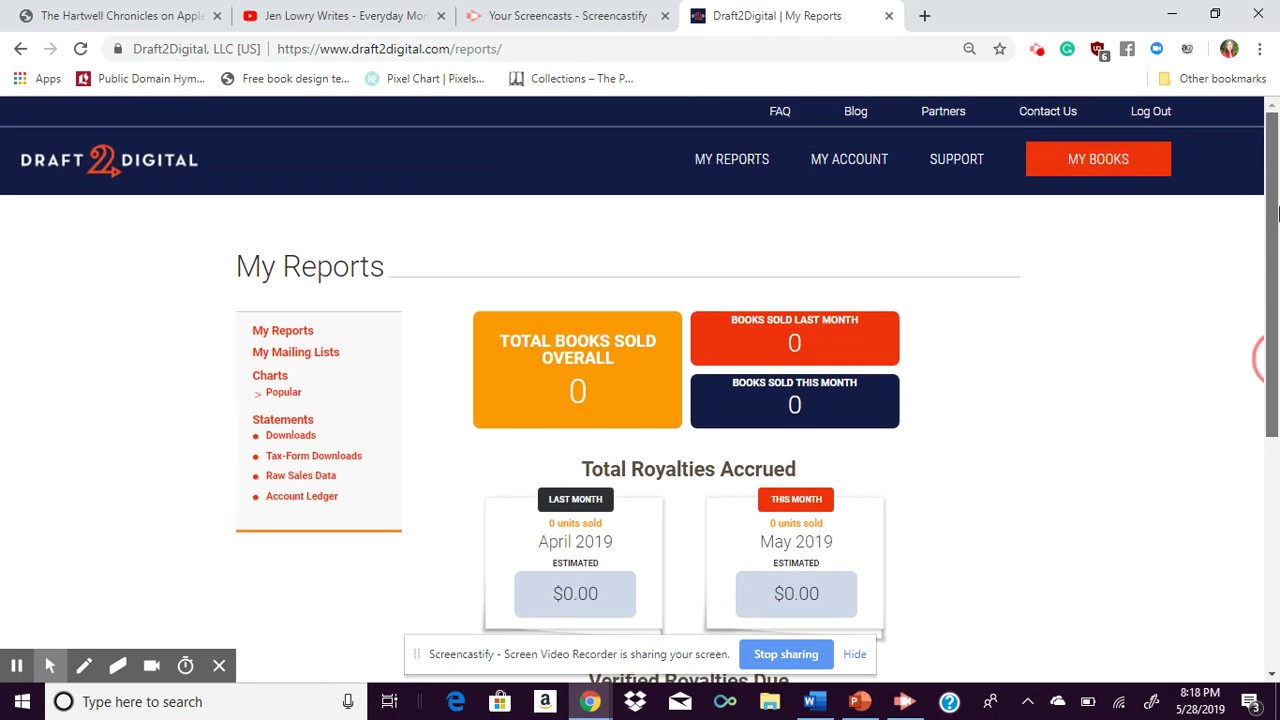Viewport: 1280px width, 720px height.
Task: Open Microsoft Edge from the taskbar
Action: [x=455, y=701]
